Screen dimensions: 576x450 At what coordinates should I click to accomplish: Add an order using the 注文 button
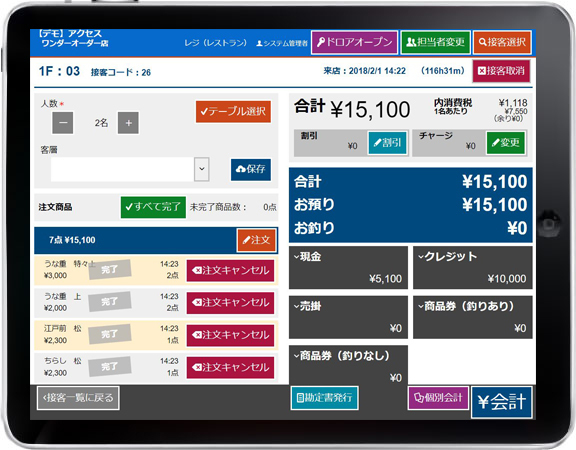click(x=256, y=240)
